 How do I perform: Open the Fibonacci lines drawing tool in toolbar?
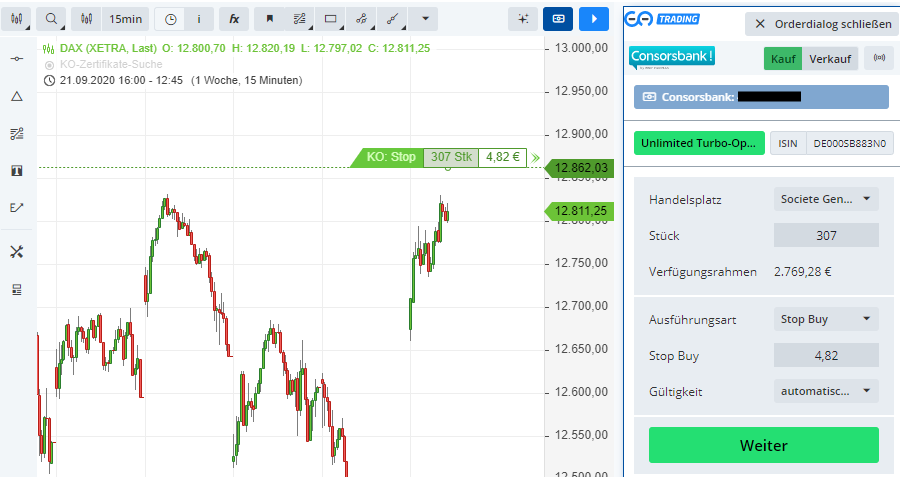pos(300,20)
